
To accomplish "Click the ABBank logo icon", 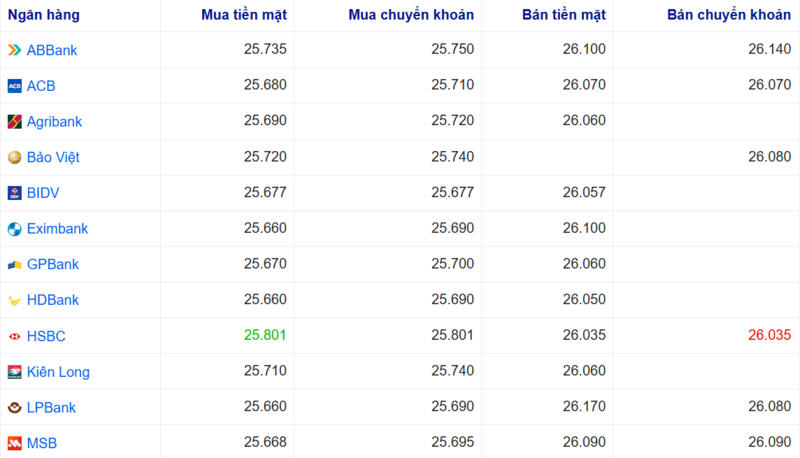I will pos(14,50).
